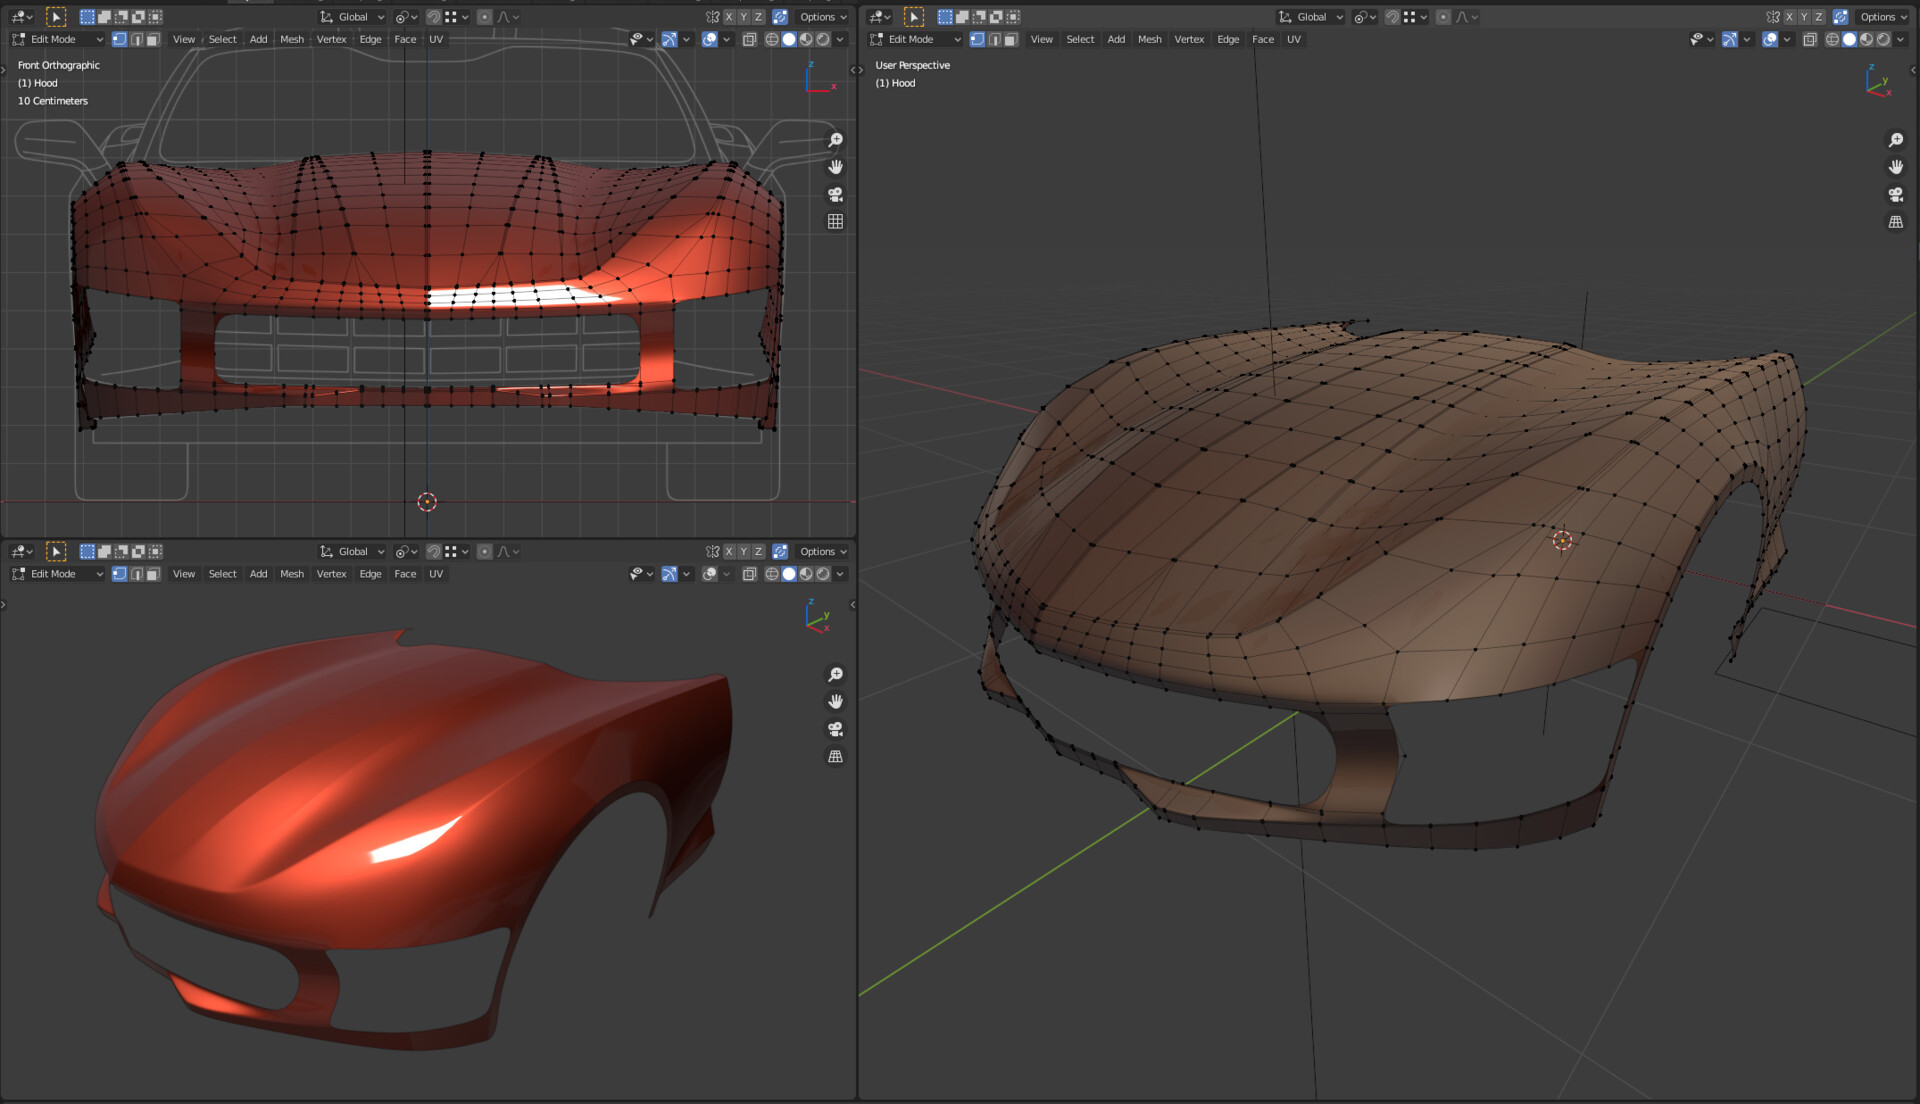Zoom view icon in Front Orthographic viewport

pyautogui.click(x=835, y=140)
